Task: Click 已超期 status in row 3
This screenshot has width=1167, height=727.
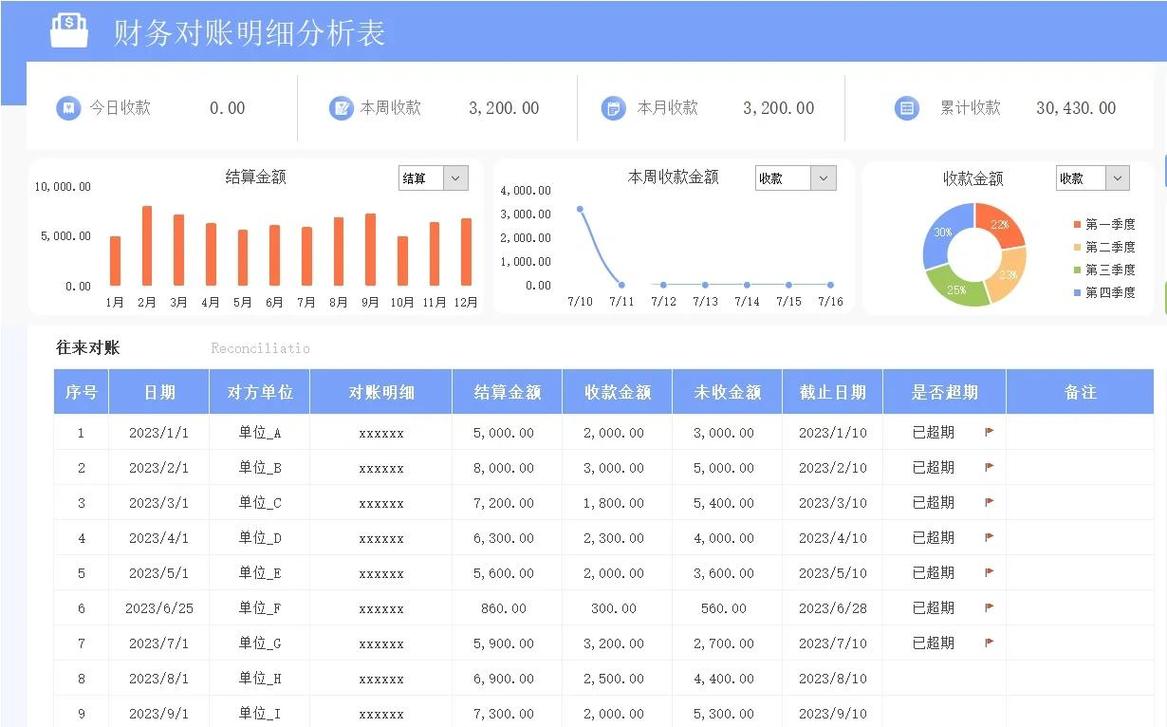Action: pyautogui.click(x=933, y=502)
